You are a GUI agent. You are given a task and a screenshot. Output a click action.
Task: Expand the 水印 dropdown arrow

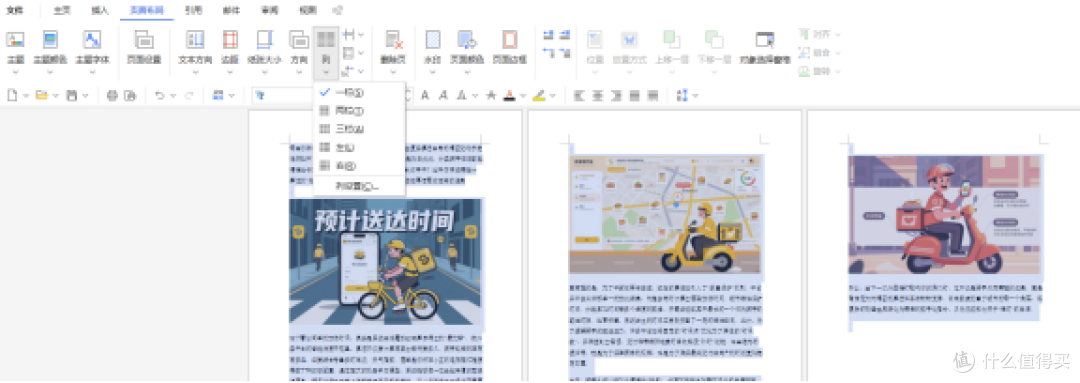(433, 72)
